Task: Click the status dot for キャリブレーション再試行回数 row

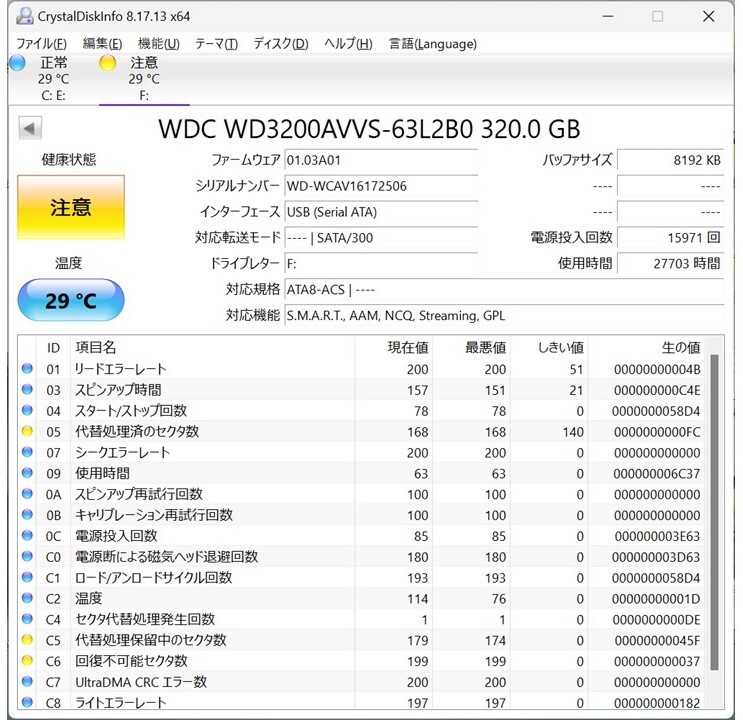Action: click(x=27, y=514)
